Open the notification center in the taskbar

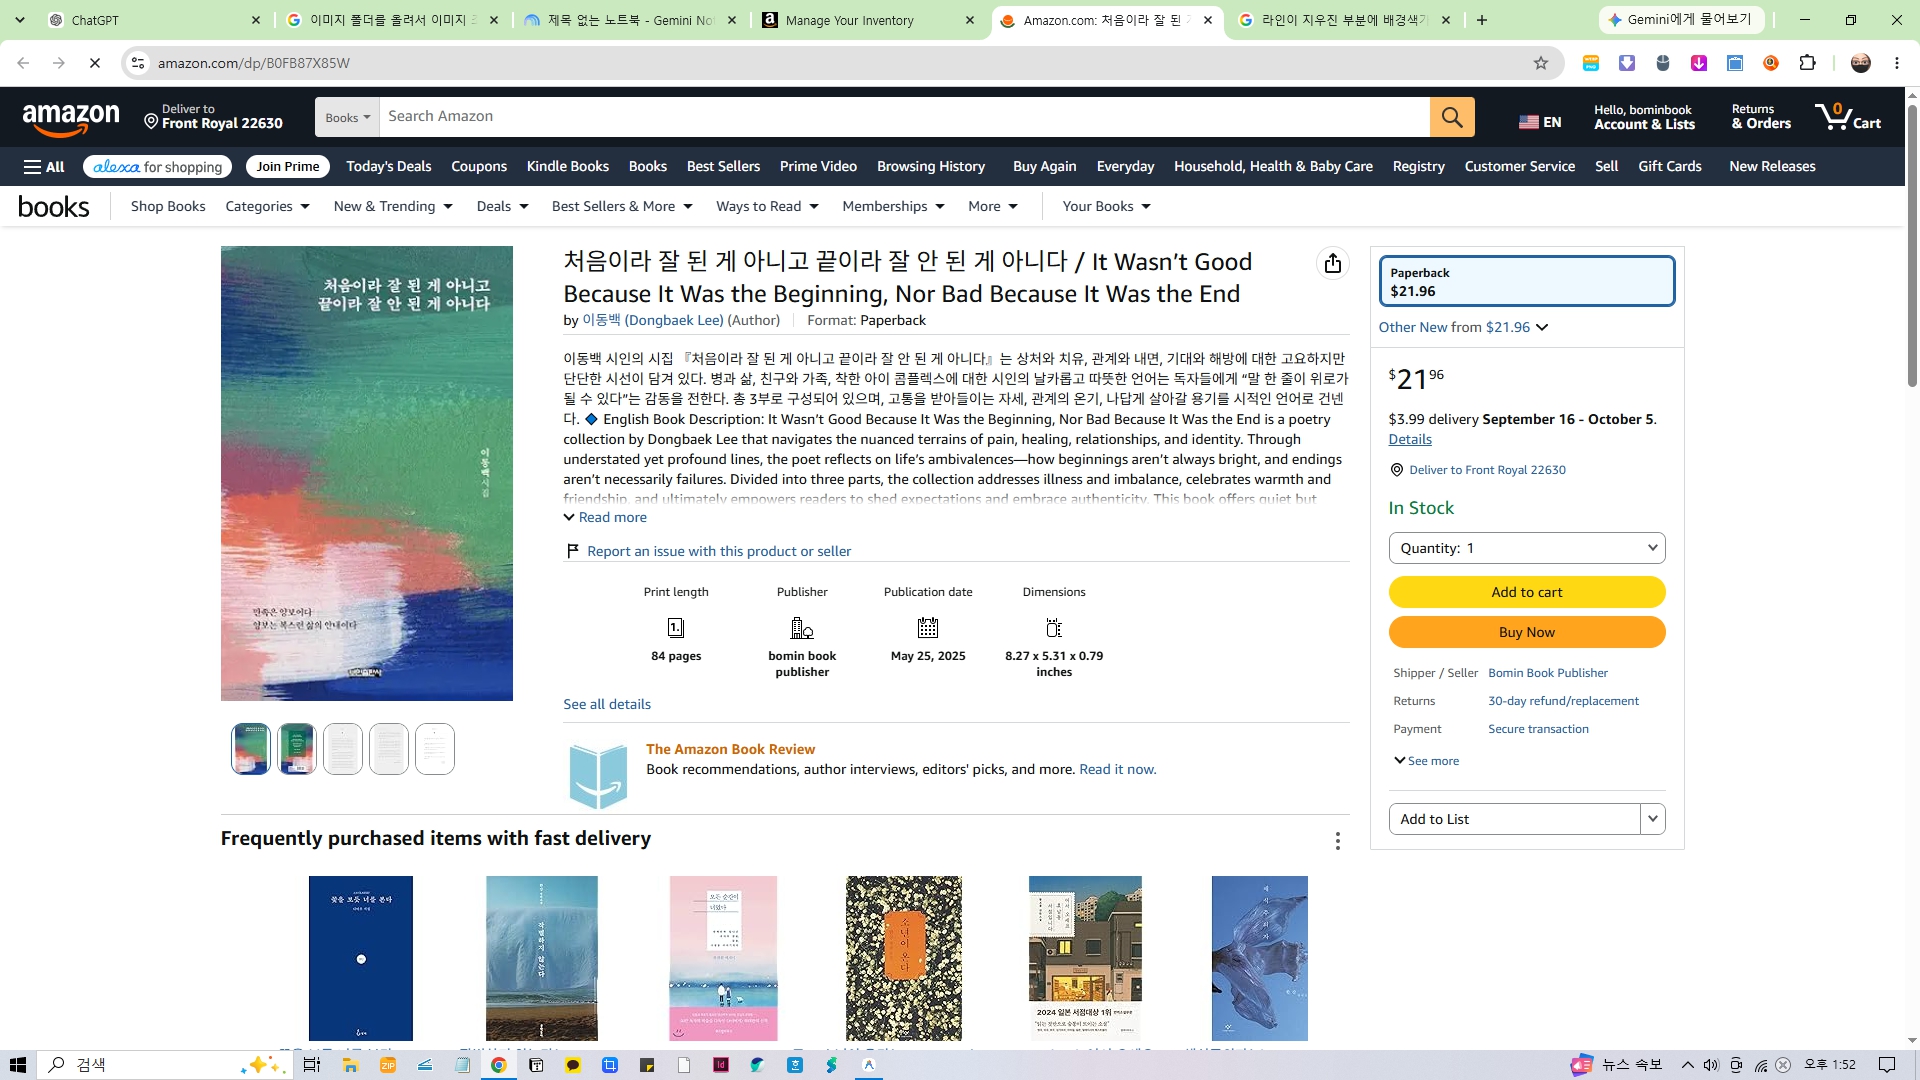[1887, 1065]
